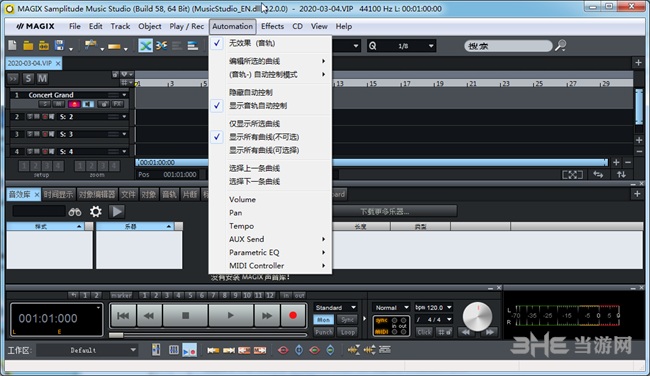Toggle metronome Click button
Viewport: 650px width, 376px height.
424,332
